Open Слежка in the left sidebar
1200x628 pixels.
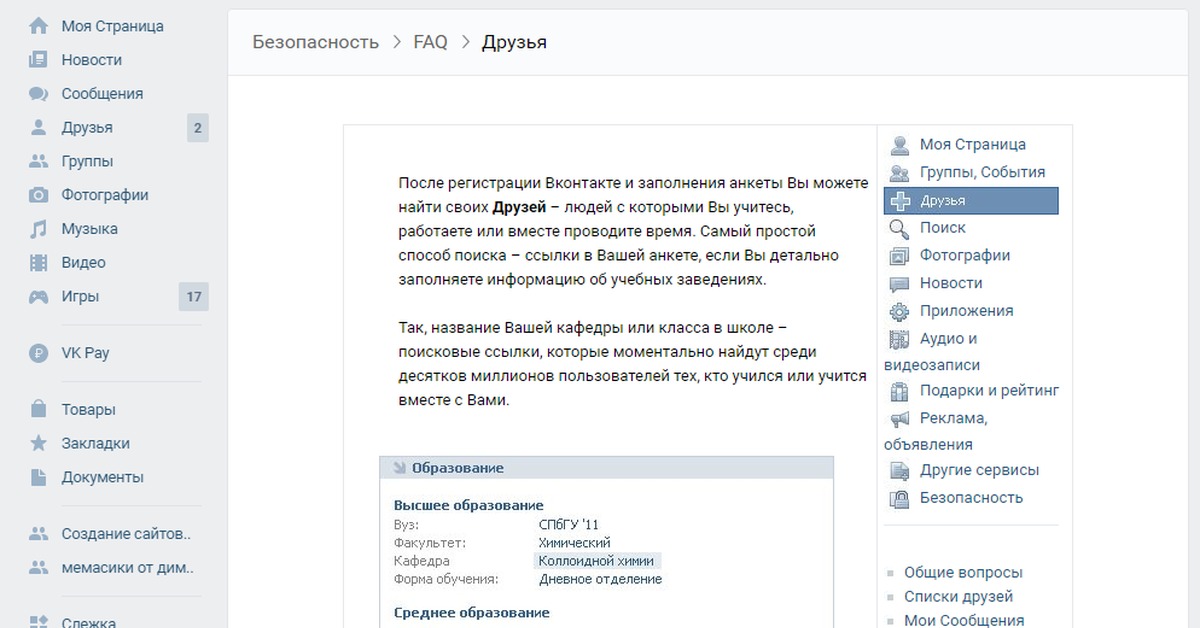[89, 622]
